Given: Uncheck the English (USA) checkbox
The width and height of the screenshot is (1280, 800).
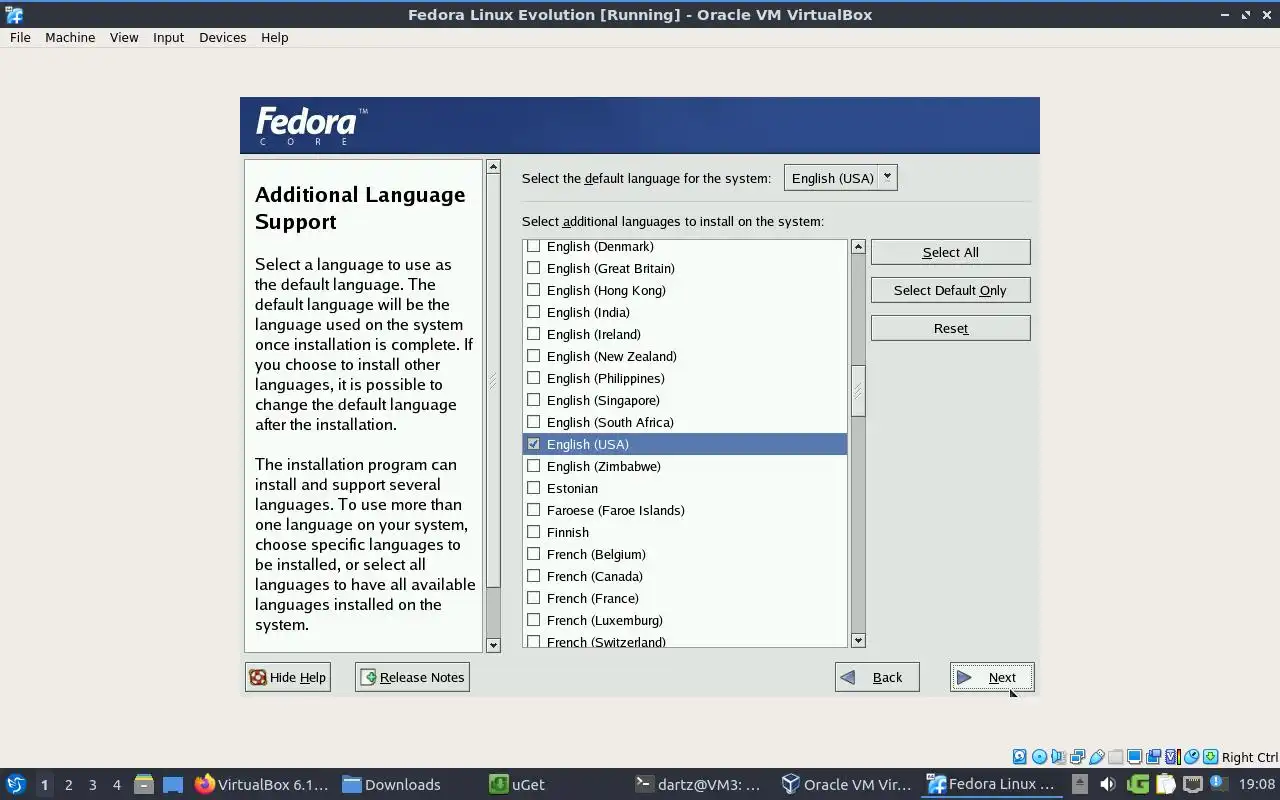Looking at the screenshot, I should pyautogui.click(x=533, y=444).
